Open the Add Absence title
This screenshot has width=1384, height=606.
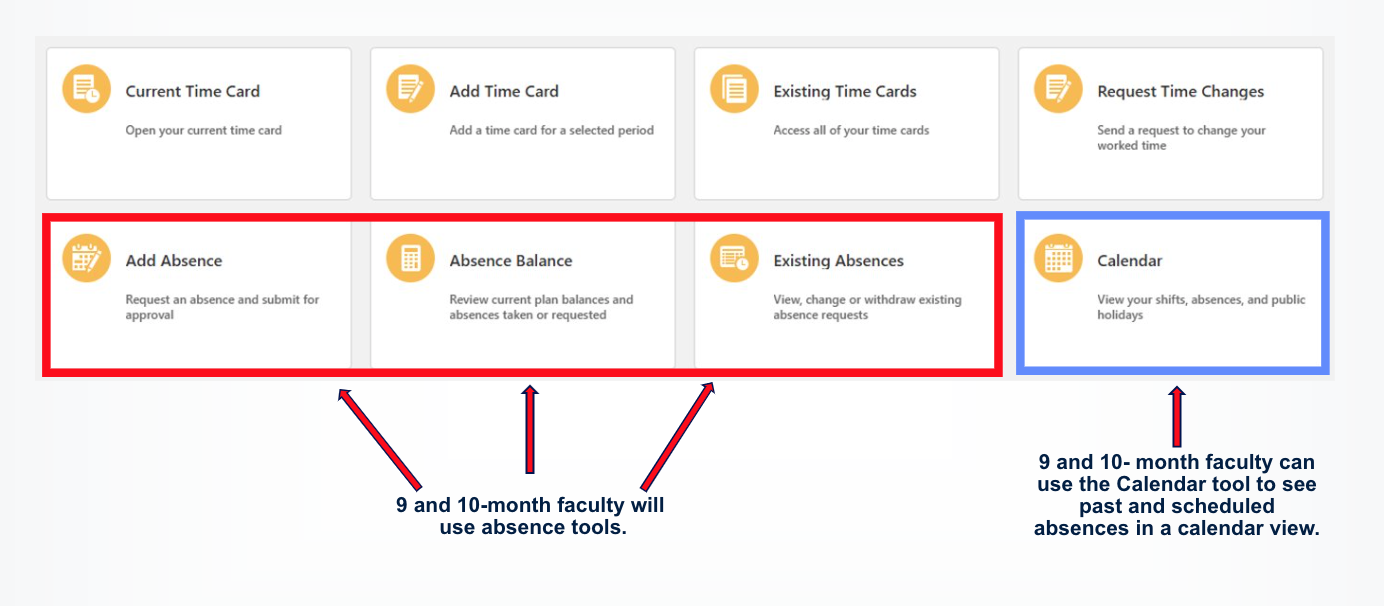174,261
